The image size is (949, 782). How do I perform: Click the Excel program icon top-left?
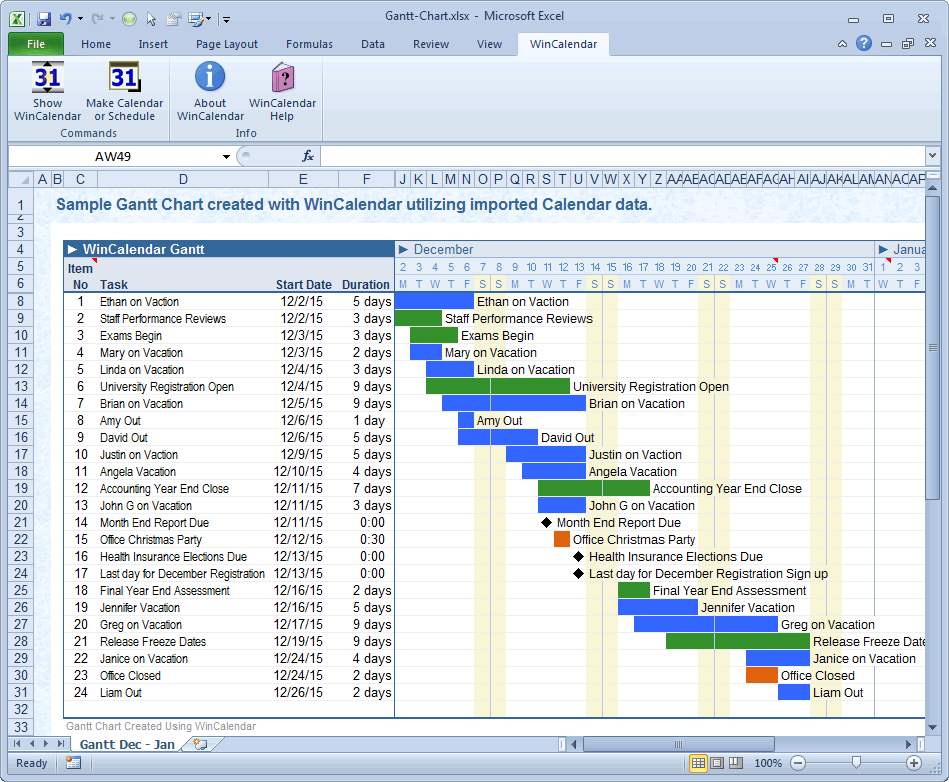click(16, 18)
